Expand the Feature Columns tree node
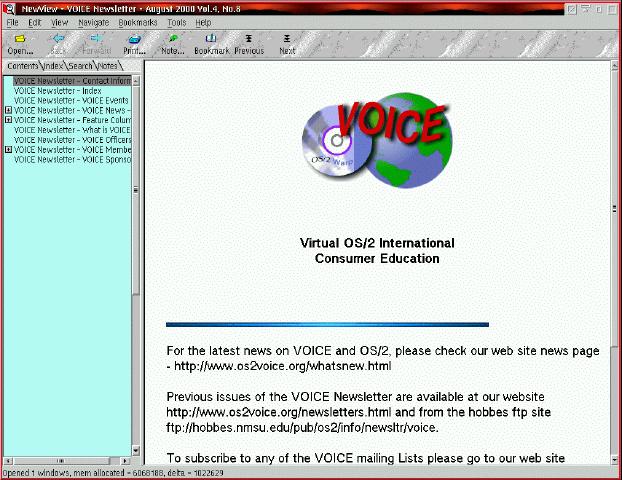This screenshot has width=622, height=480. point(8,120)
